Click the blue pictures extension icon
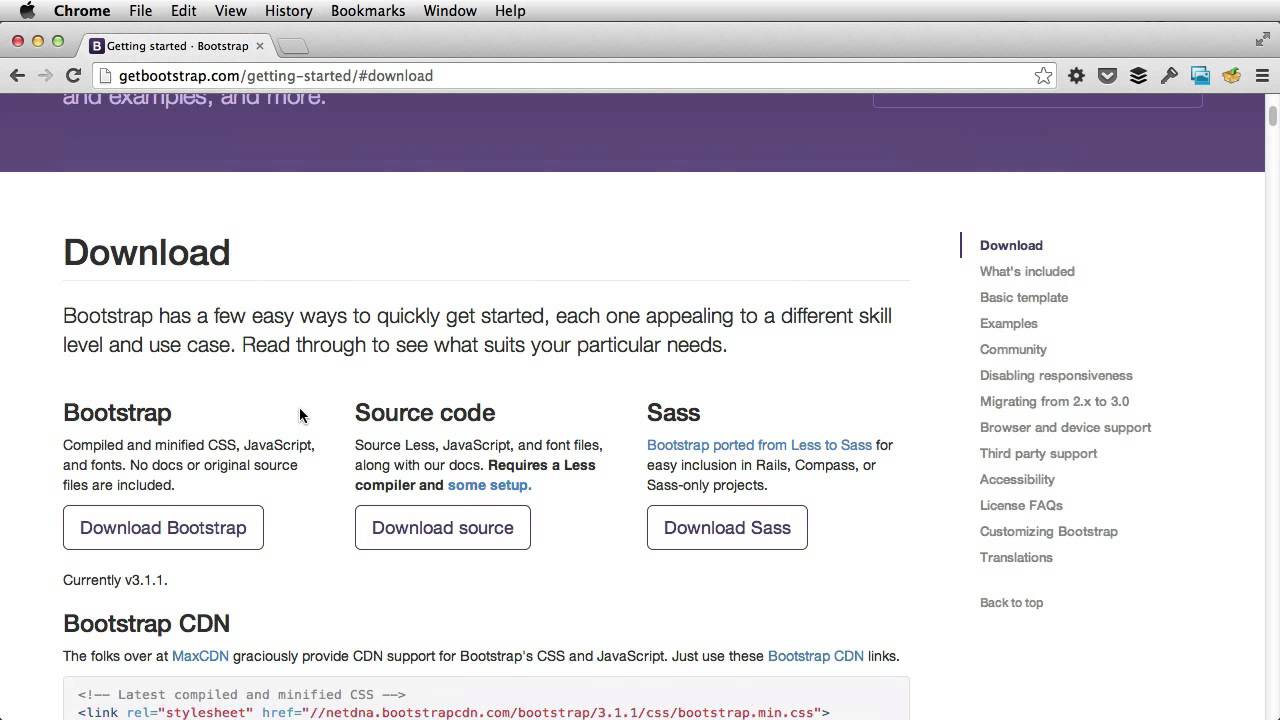The height and width of the screenshot is (720, 1280). coord(1200,76)
